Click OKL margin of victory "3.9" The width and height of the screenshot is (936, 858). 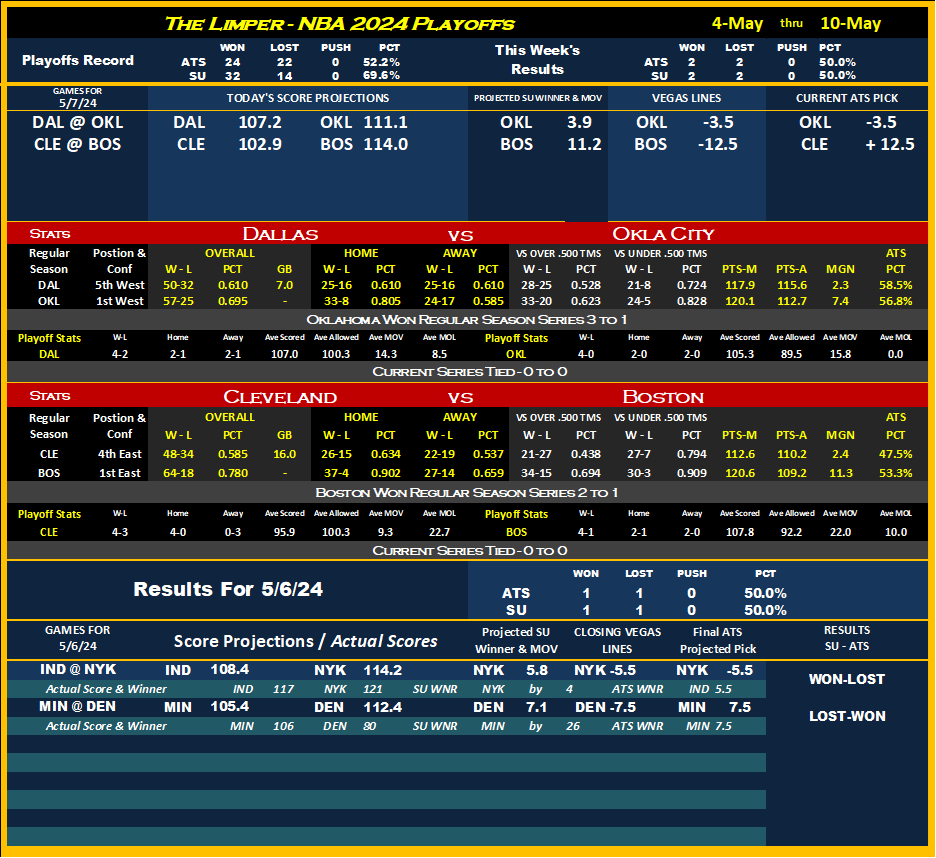point(579,122)
